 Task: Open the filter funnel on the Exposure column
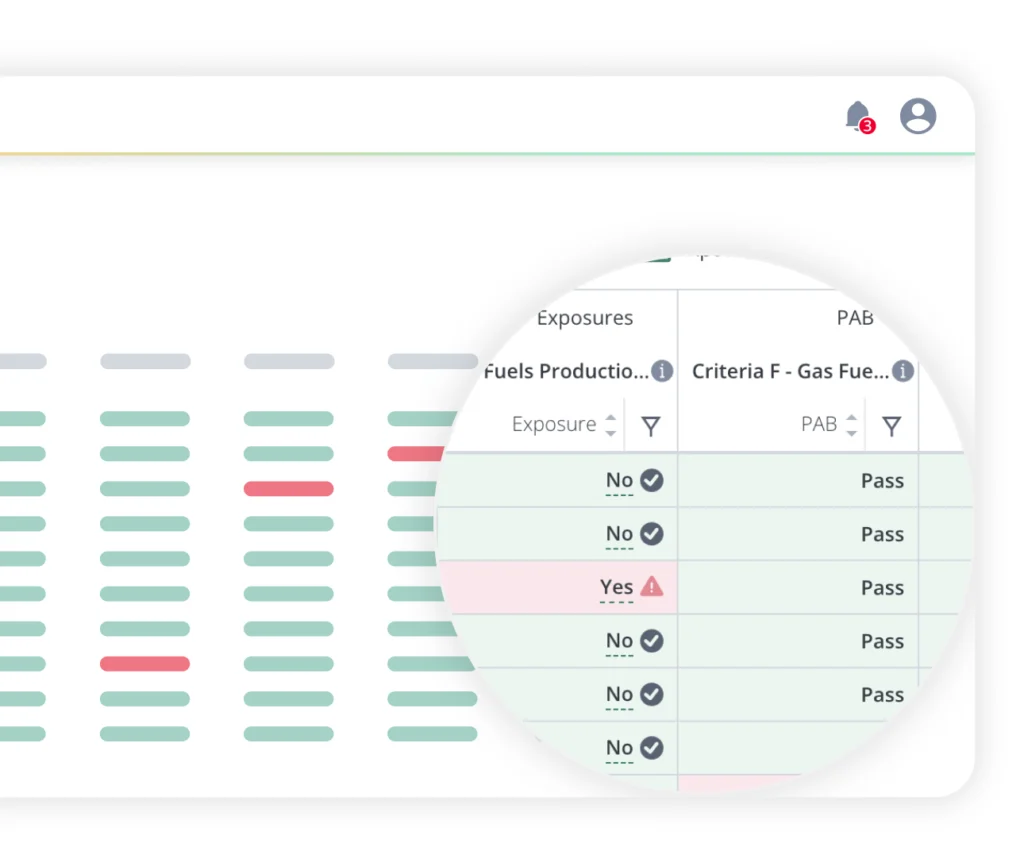coord(651,424)
